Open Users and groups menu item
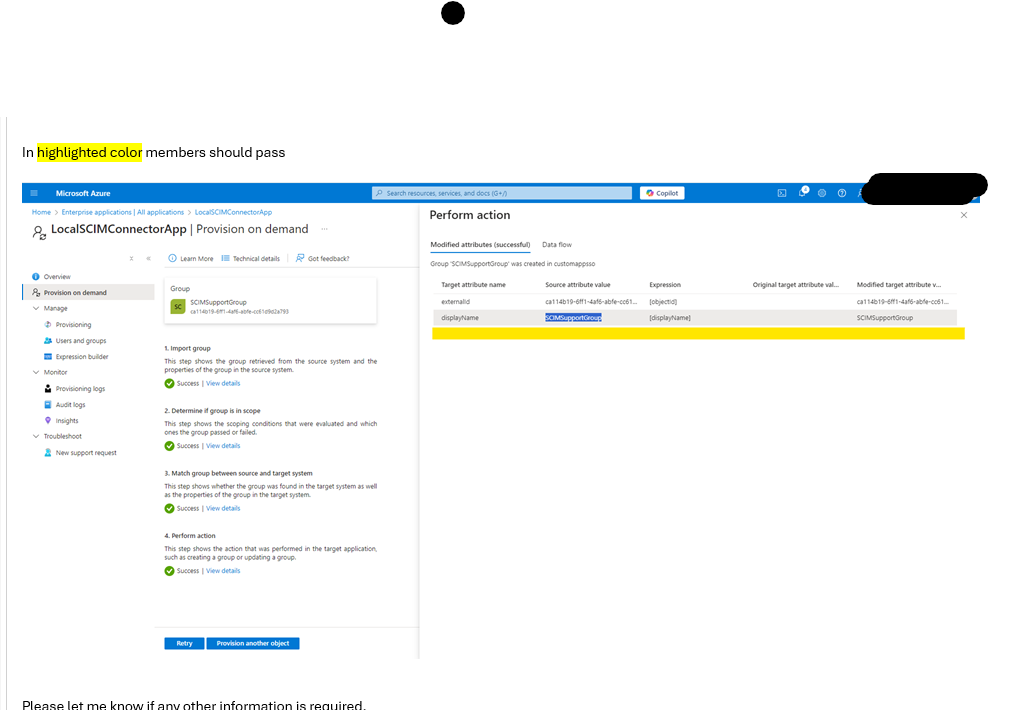Image resolution: width=1034 pixels, height=710 pixels. click(x=80, y=341)
